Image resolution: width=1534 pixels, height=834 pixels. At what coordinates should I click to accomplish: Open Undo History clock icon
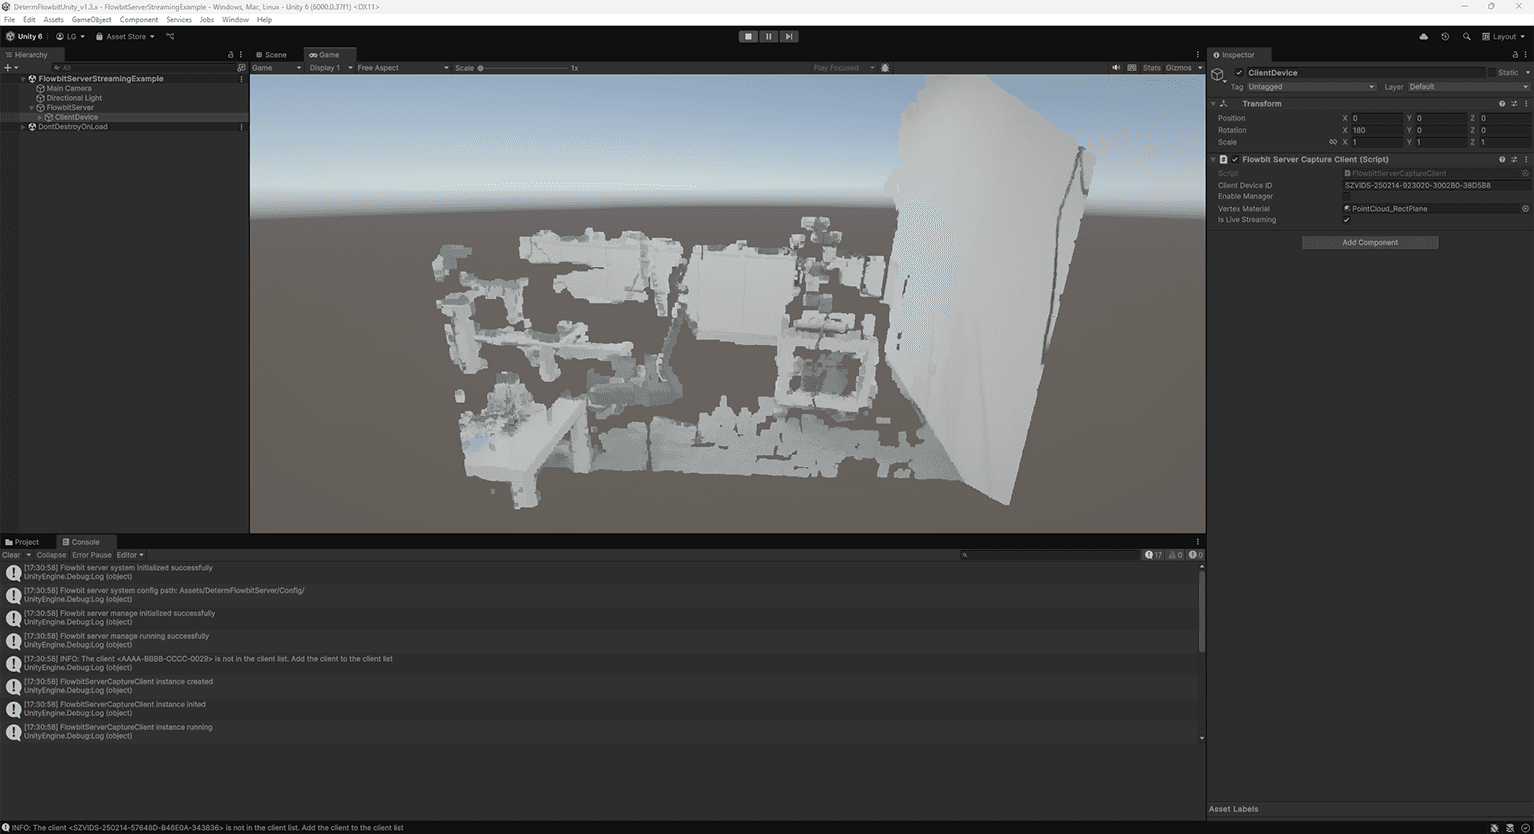(x=1445, y=36)
